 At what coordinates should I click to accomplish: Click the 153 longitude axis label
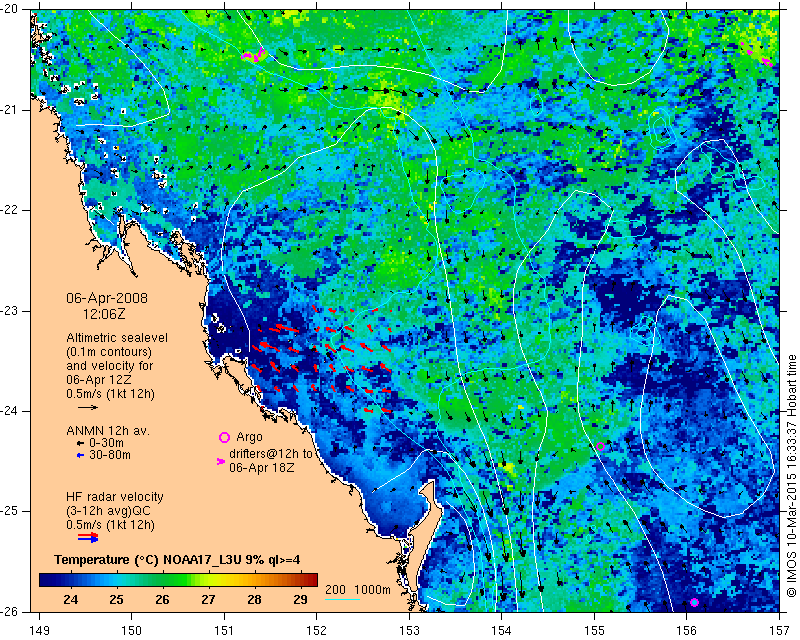click(x=409, y=631)
